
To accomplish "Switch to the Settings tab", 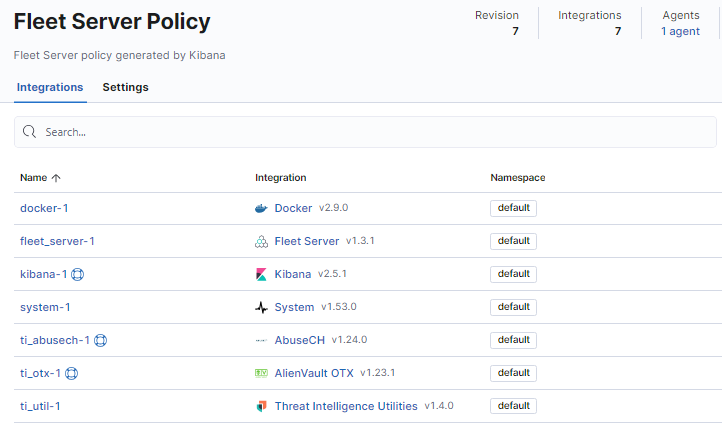I will tap(125, 87).
